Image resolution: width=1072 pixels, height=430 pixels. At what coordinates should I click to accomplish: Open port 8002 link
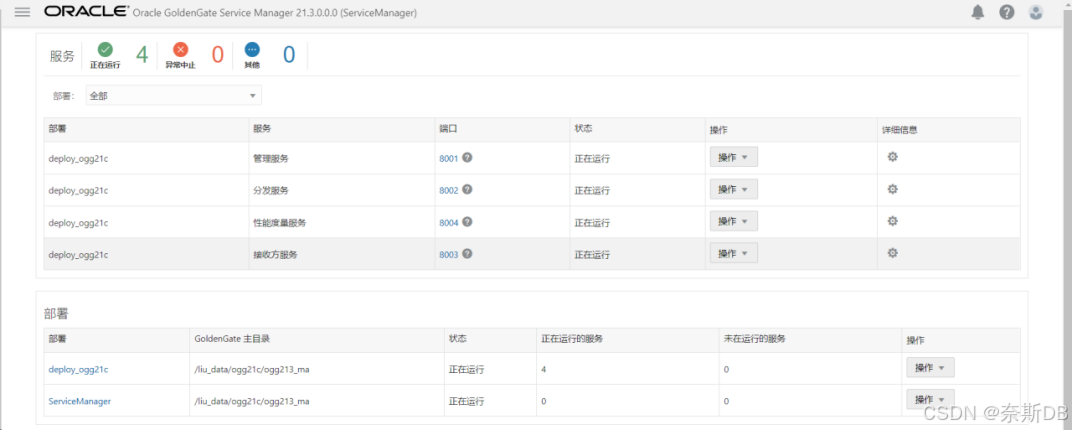click(x=448, y=191)
